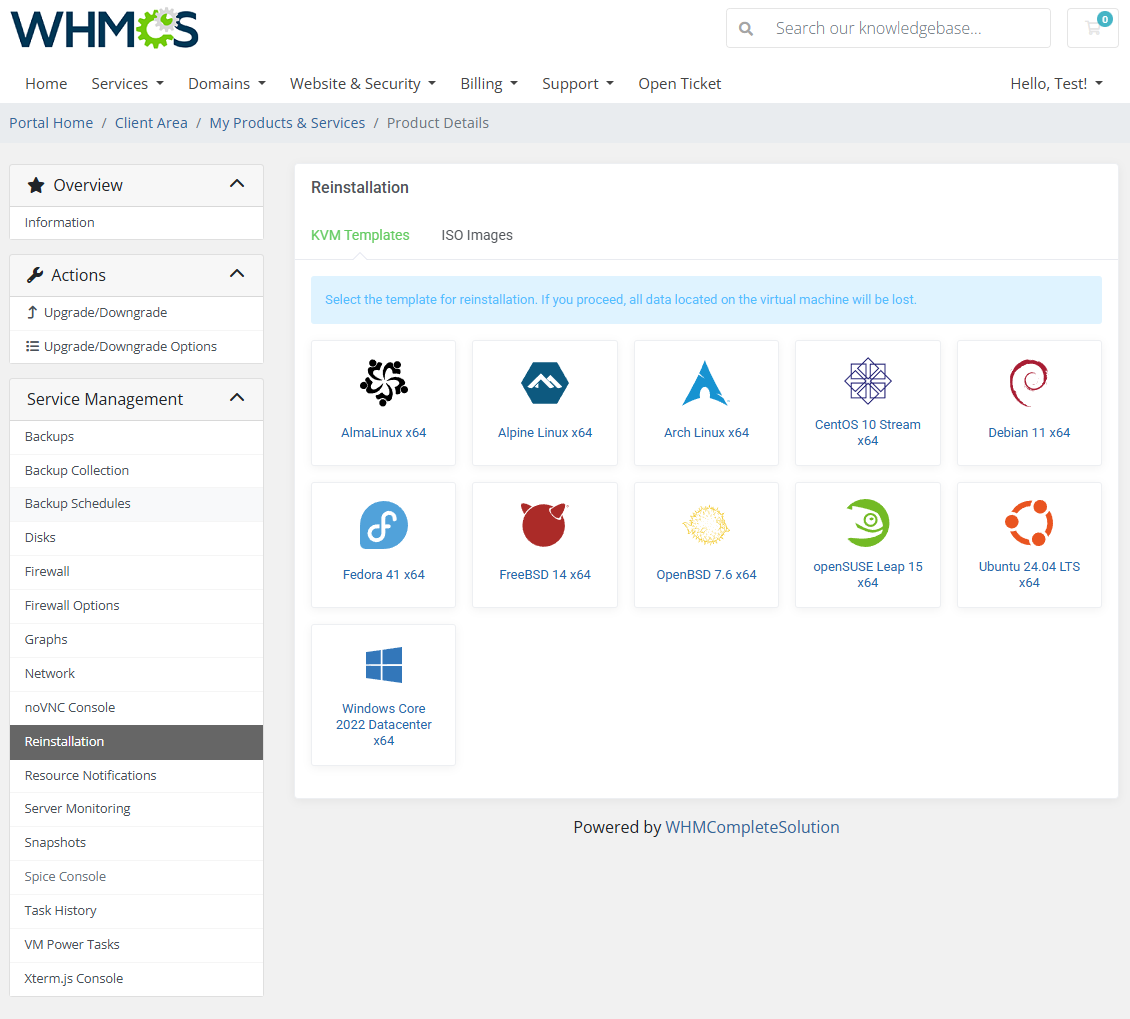Collapse the Actions panel chevron
The image size is (1130, 1019).
[237, 274]
